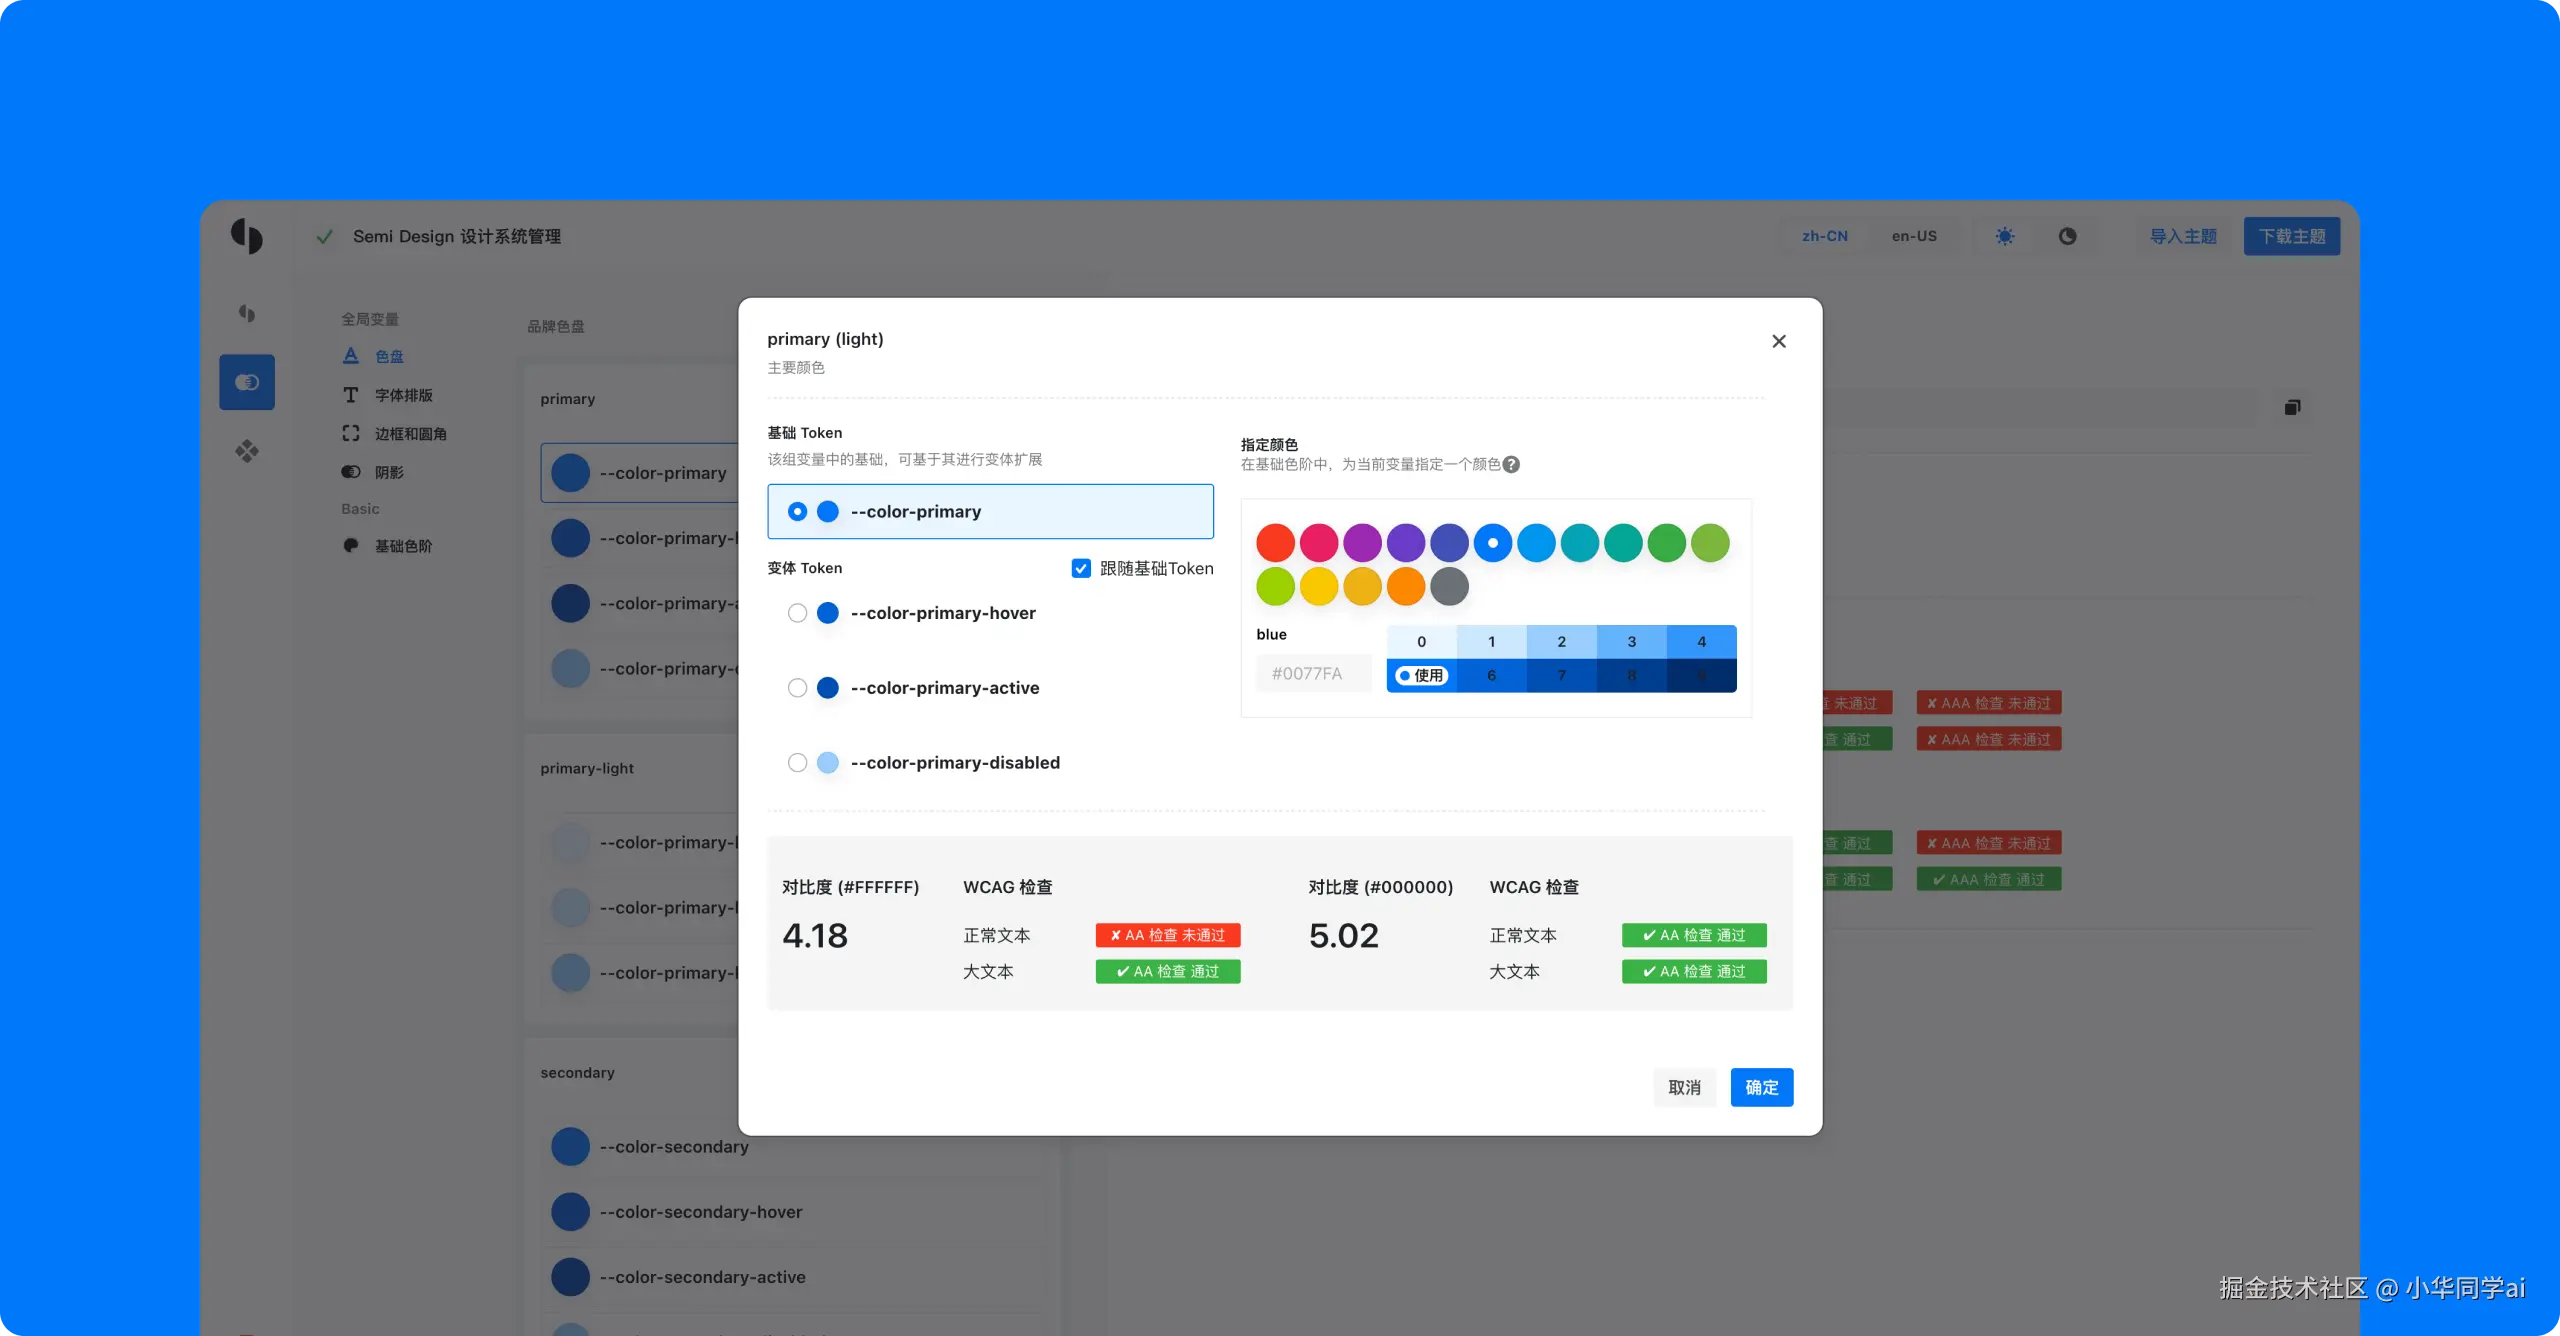Viewport: 2560px width, 1336px height.
Task: Click the copy icon at top right
Action: pyautogui.click(x=2292, y=407)
